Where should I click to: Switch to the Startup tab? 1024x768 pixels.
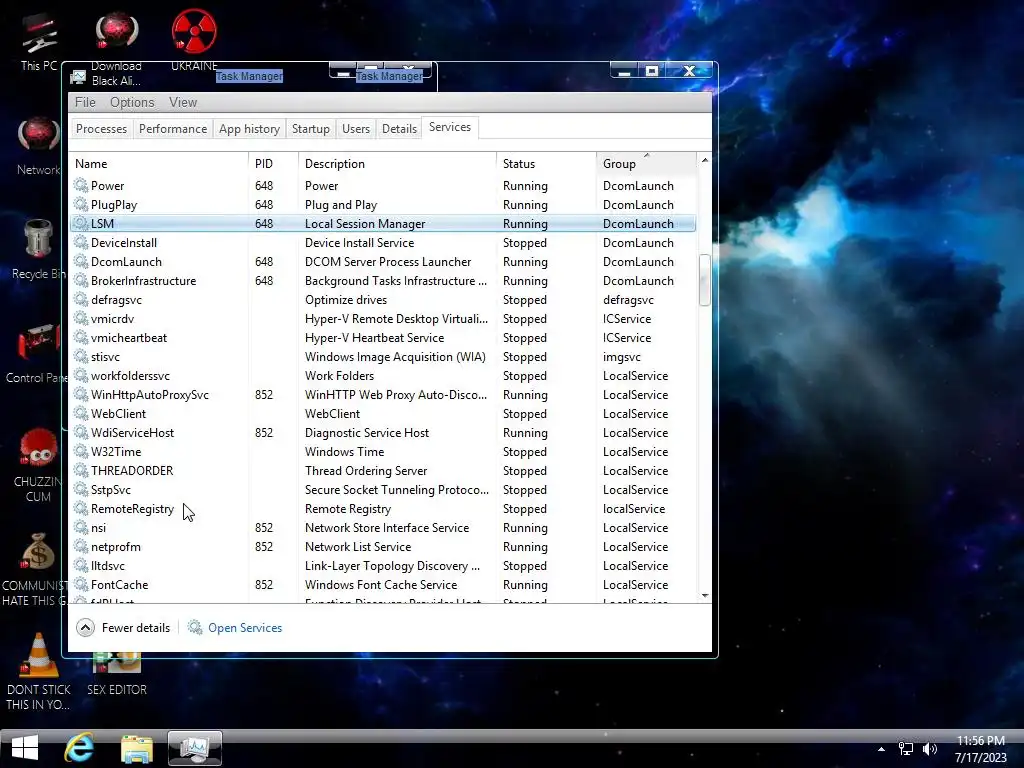coord(311,129)
